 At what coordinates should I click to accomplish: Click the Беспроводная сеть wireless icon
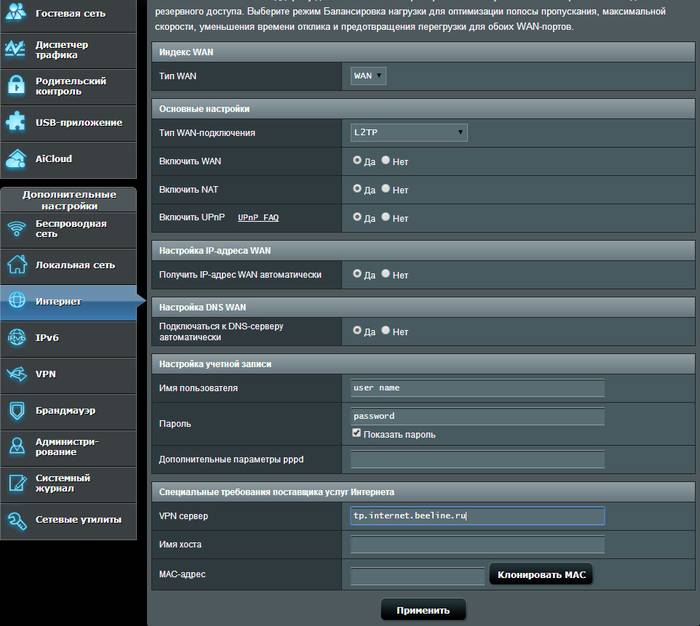(x=16, y=229)
